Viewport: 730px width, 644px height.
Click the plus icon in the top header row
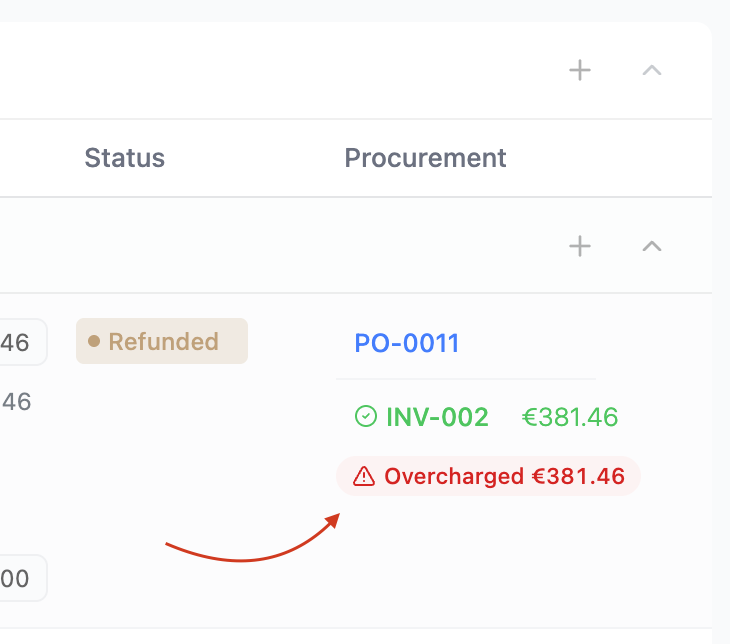coord(580,70)
